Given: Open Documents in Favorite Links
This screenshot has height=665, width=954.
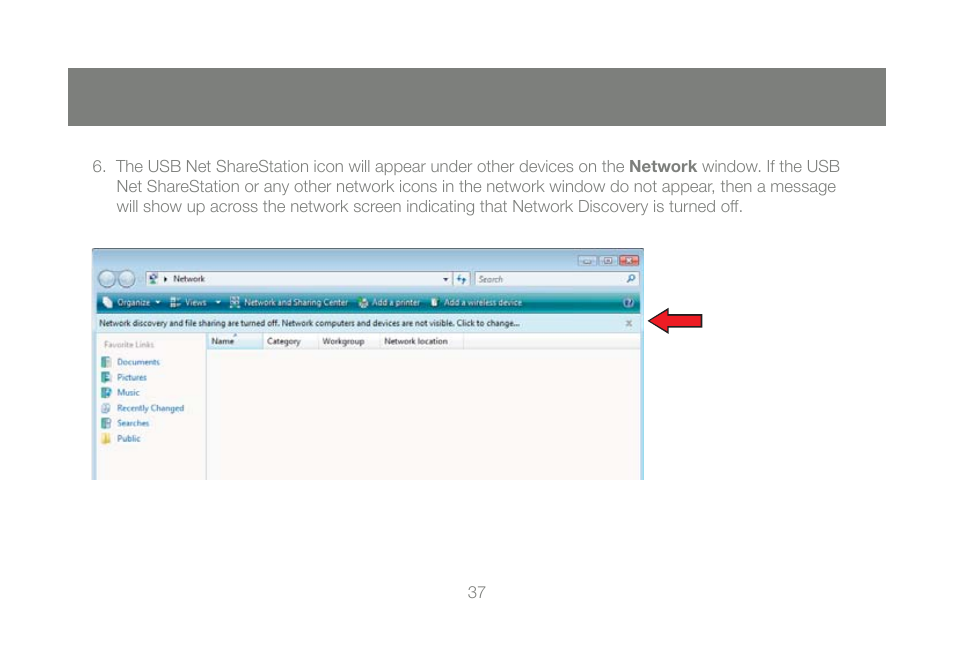Looking at the screenshot, I should pos(138,362).
